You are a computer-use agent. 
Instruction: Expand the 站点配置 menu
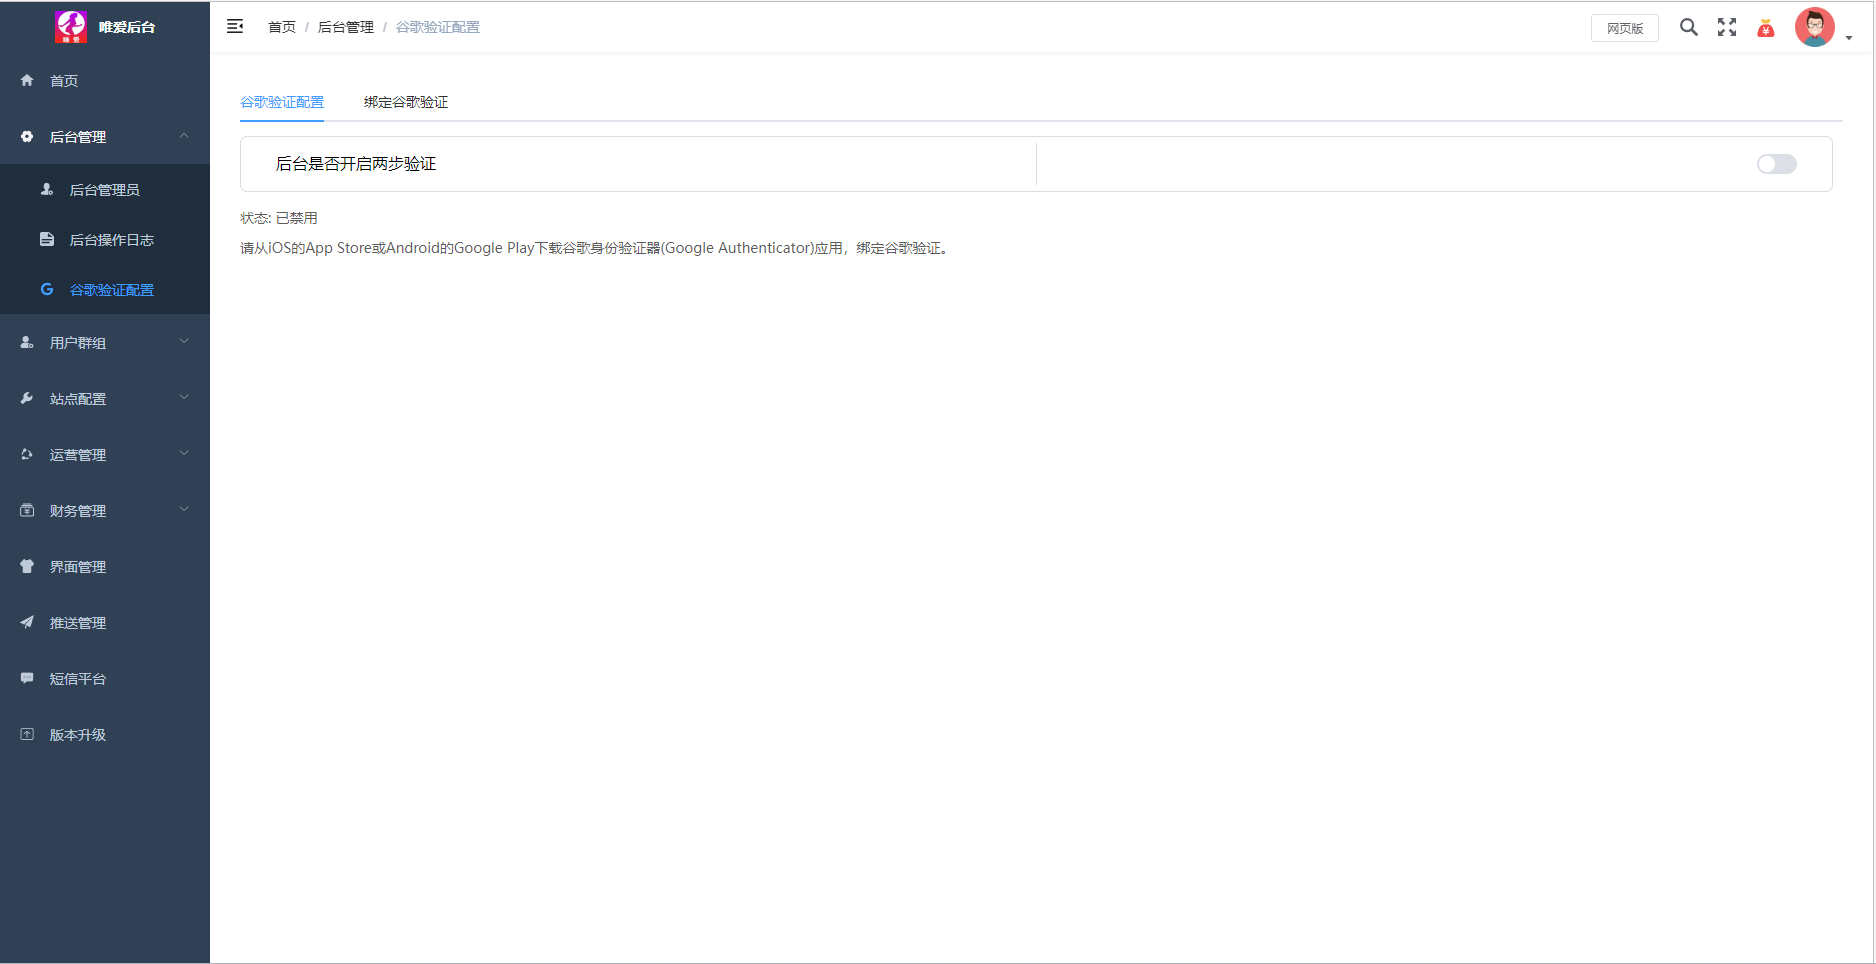pyautogui.click(x=104, y=399)
